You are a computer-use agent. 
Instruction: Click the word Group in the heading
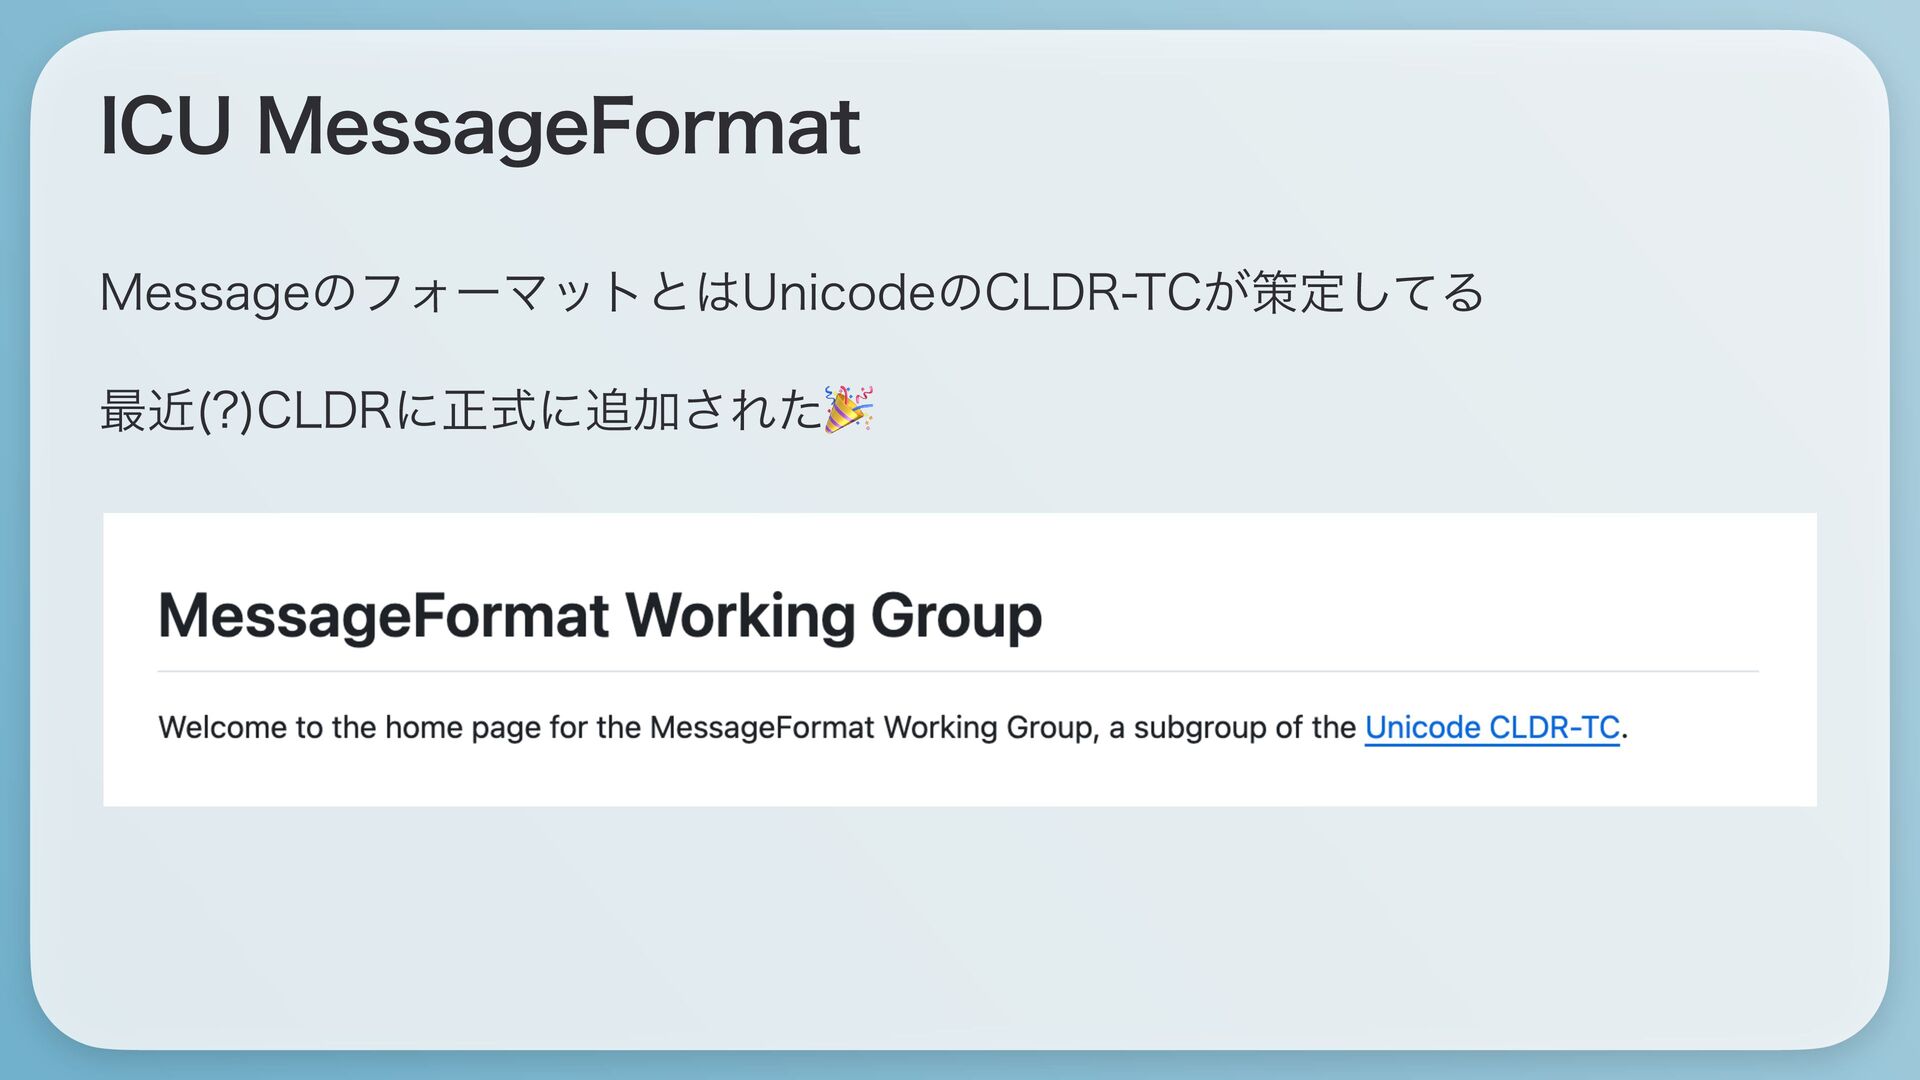click(x=956, y=616)
